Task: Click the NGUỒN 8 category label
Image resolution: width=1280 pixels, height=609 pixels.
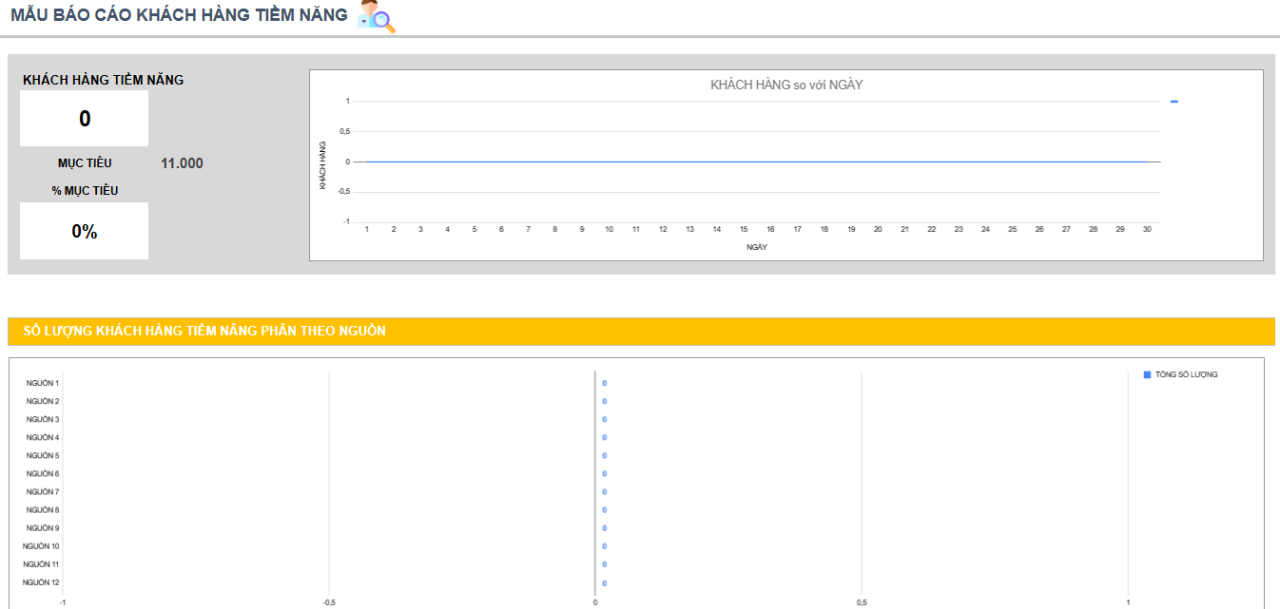Action: [42, 510]
